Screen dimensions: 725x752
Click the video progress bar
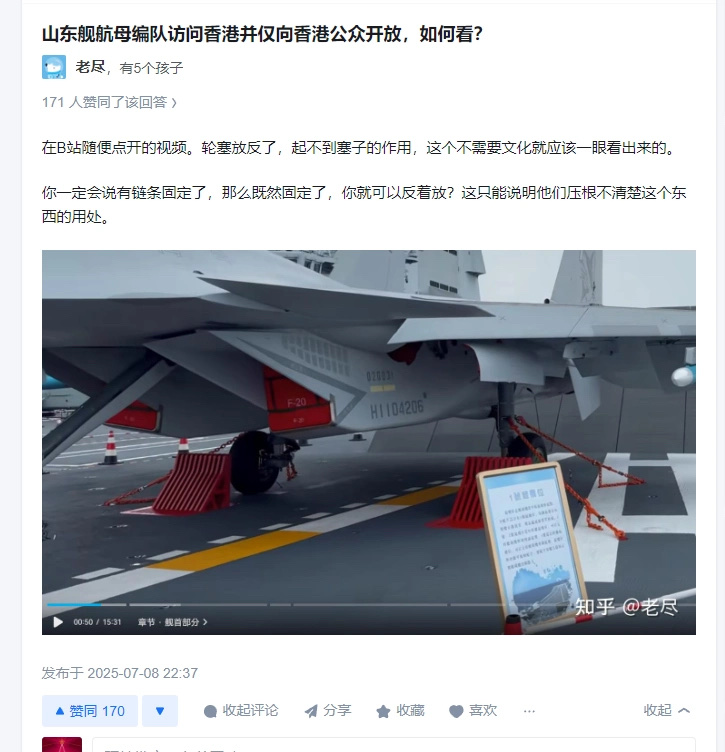click(369, 605)
